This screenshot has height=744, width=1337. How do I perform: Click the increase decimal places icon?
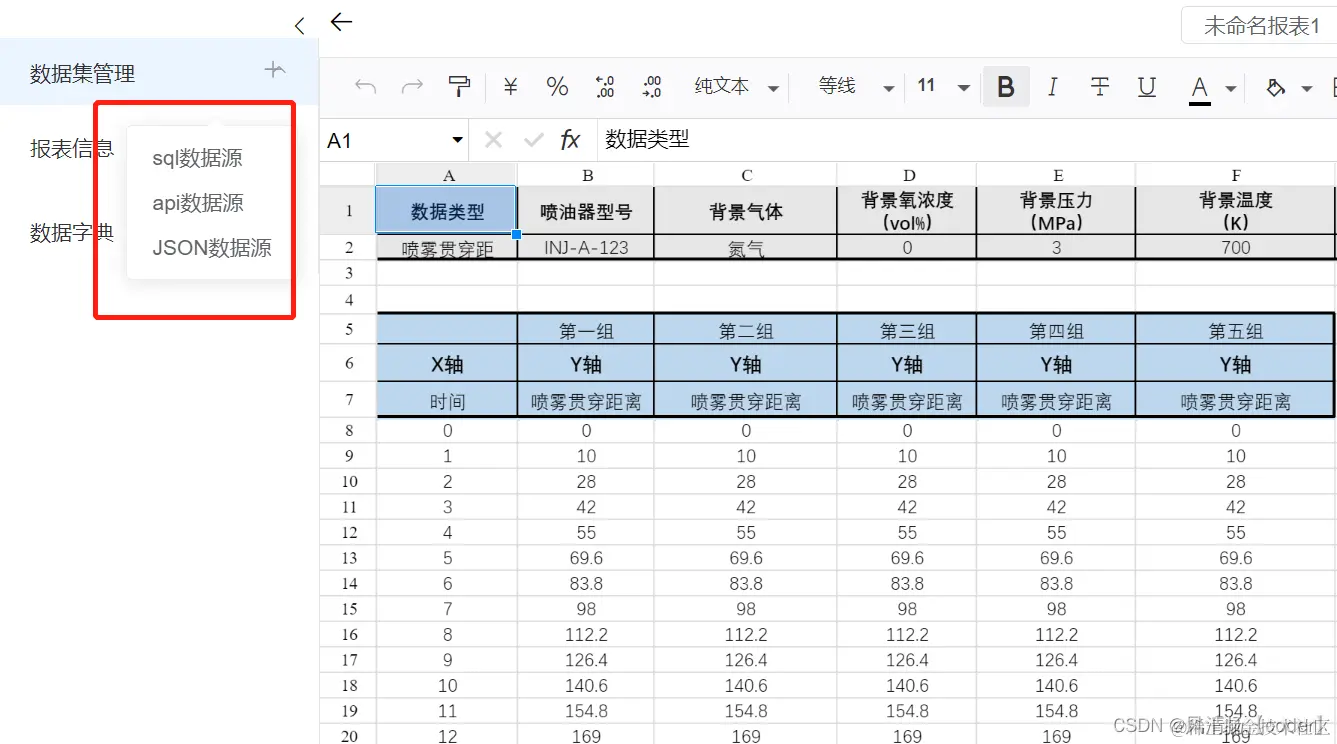(604, 87)
